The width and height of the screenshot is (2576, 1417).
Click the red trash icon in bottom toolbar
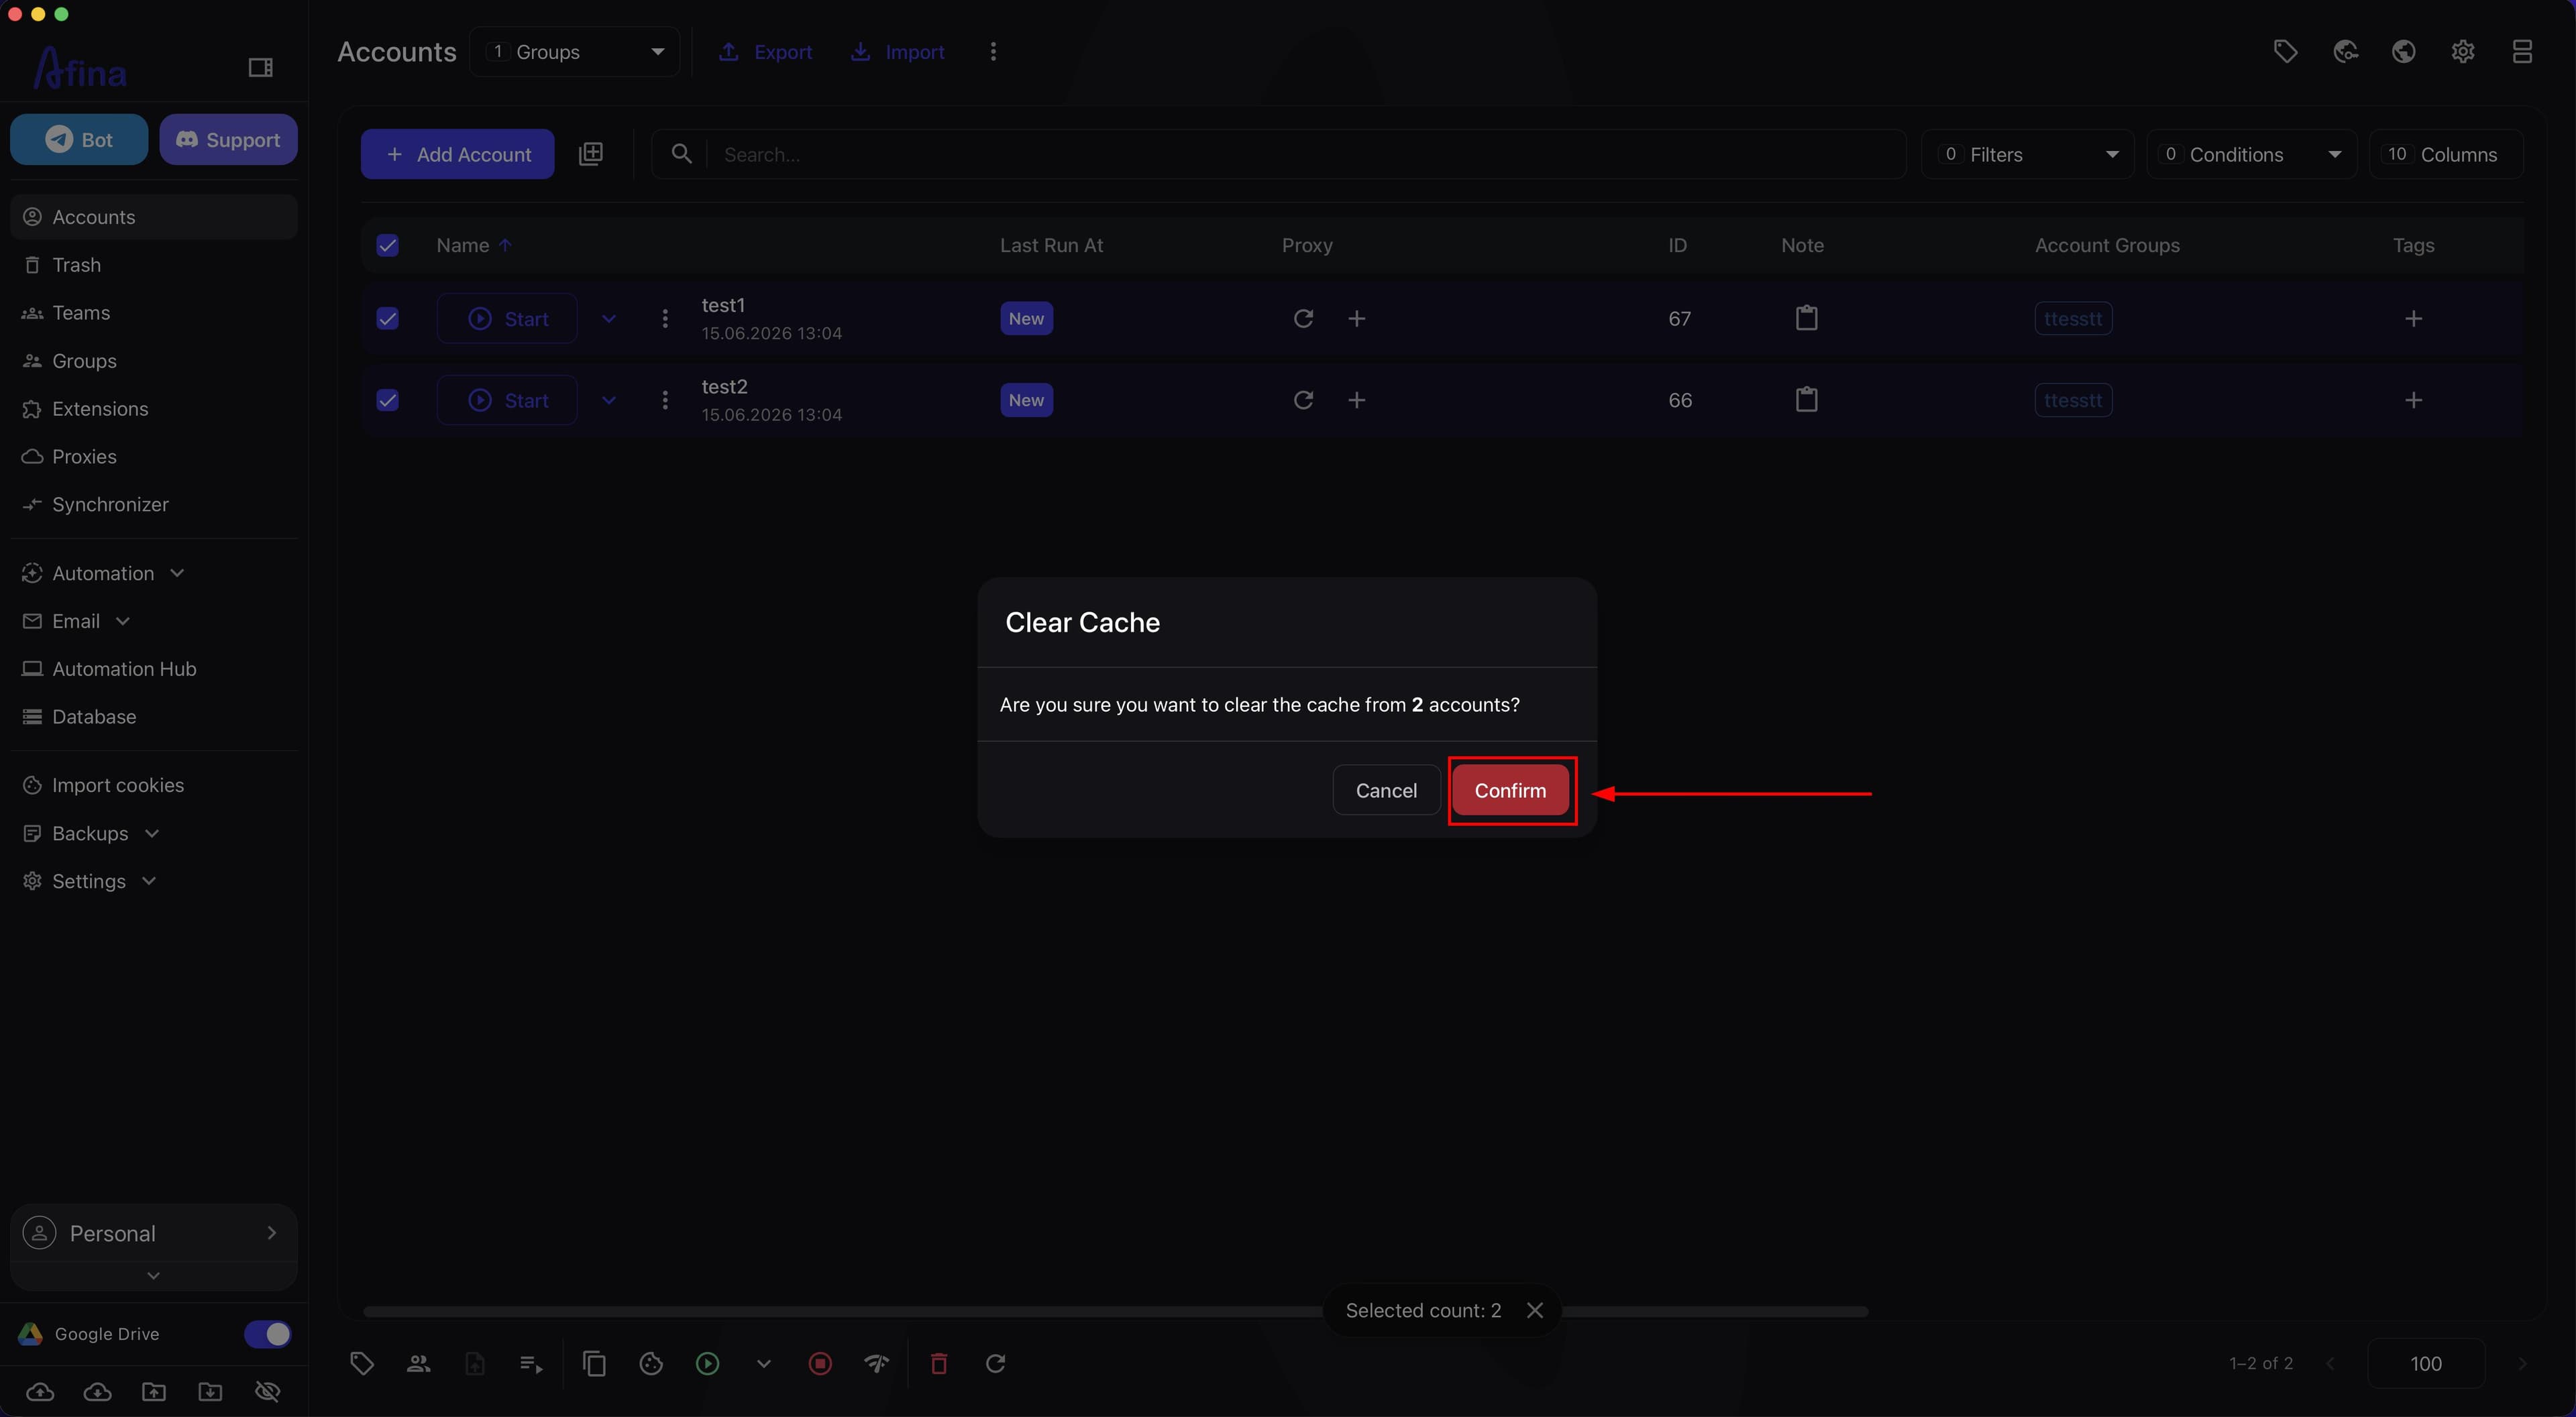(x=939, y=1363)
